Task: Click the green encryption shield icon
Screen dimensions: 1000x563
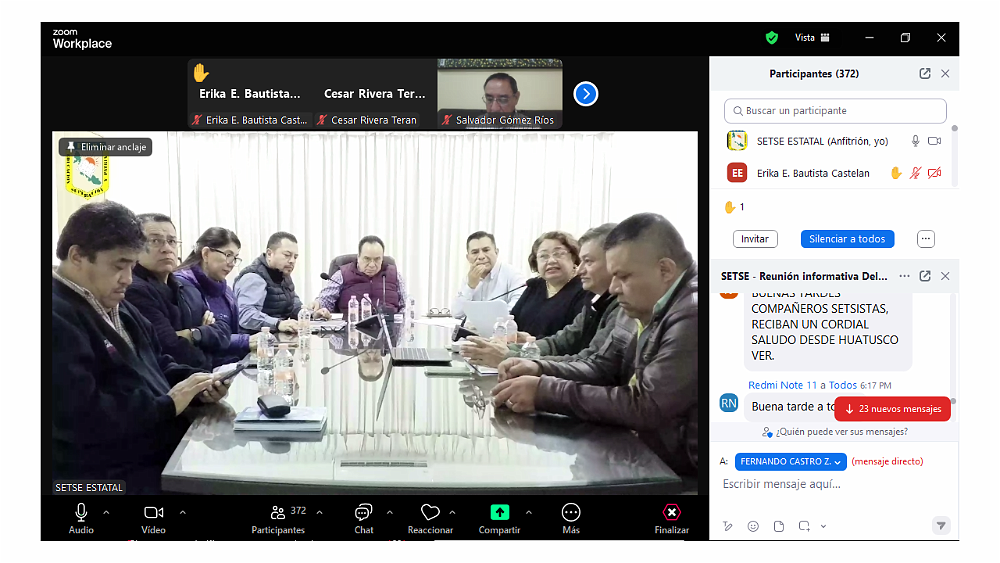Action: coord(771,38)
